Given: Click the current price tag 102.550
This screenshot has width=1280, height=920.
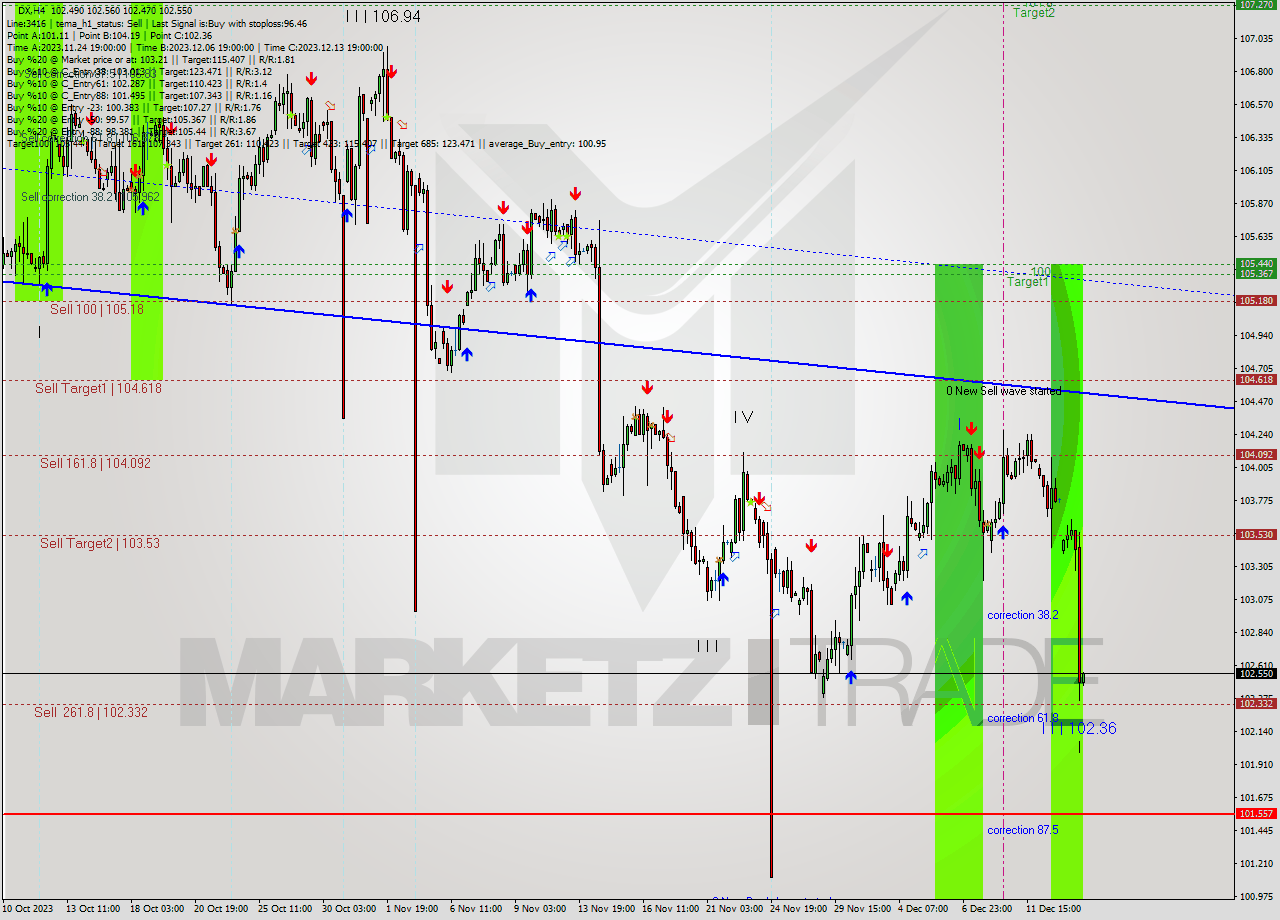Looking at the screenshot, I should coord(1256,674).
